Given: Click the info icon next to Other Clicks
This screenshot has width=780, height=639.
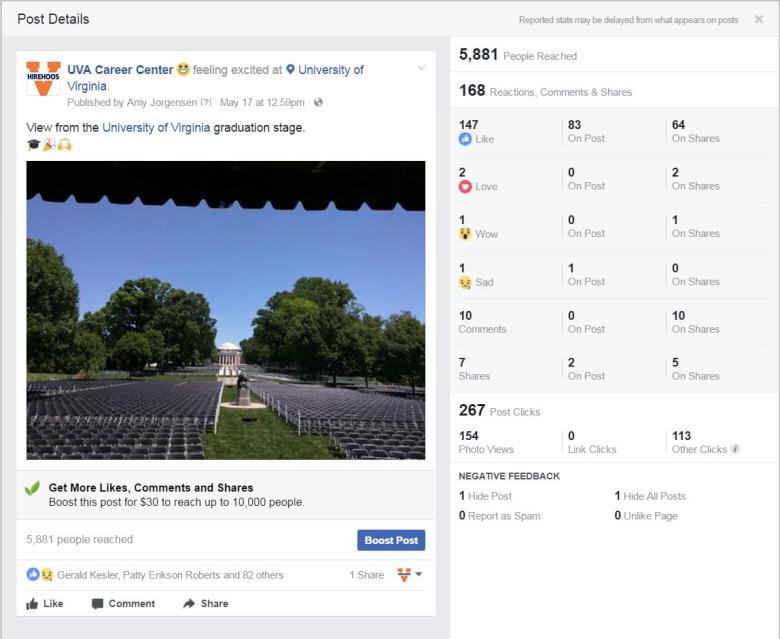Looking at the screenshot, I should point(735,449).
